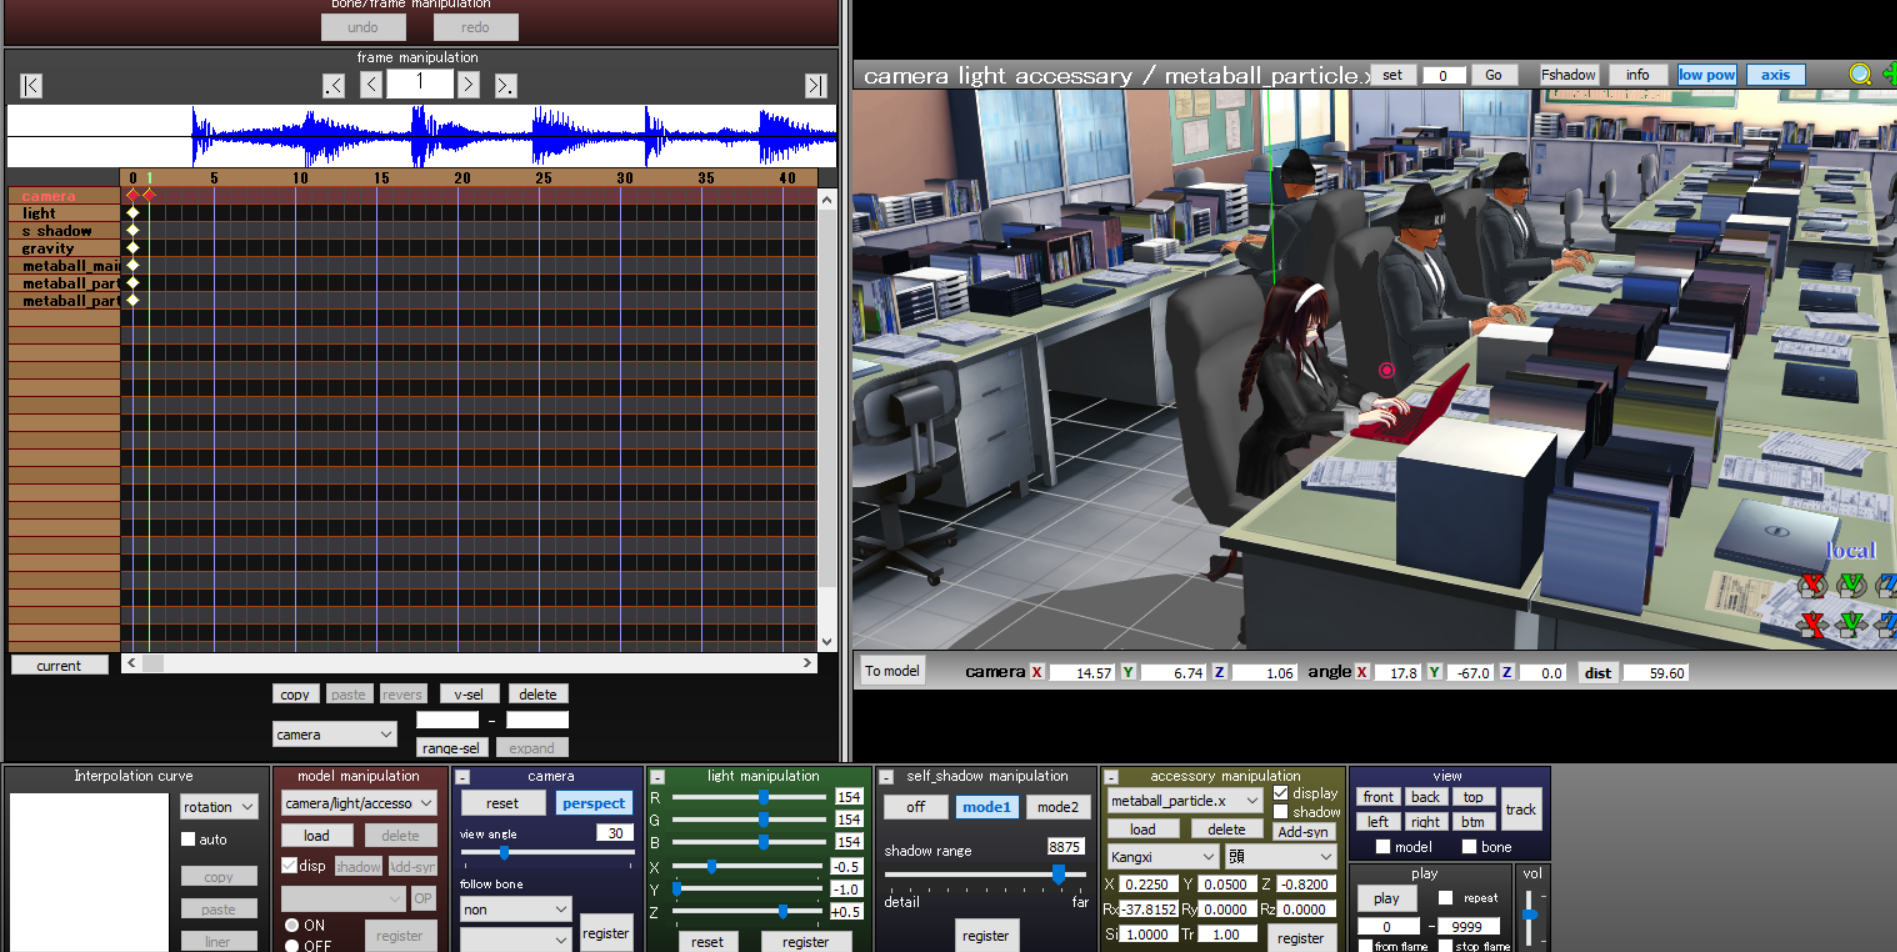Jump to the last frame
This screenshot has height=952, width=1897.
tap(816, 86)
